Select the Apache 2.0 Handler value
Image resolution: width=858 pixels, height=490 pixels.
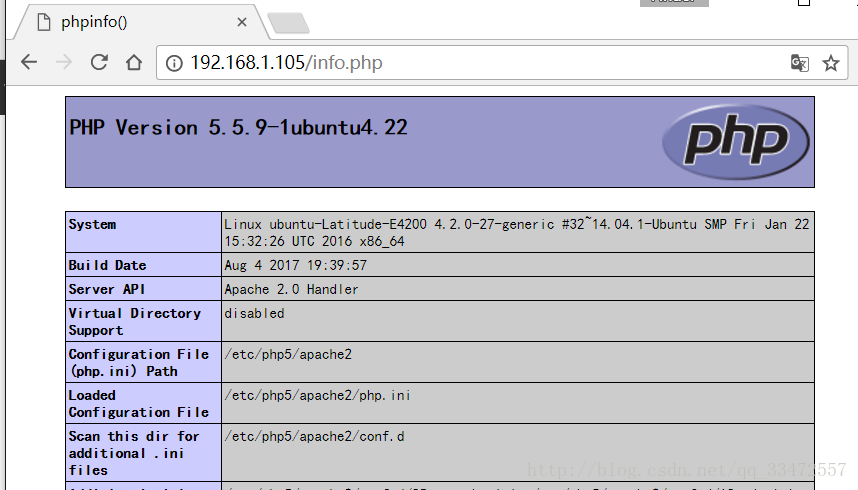point(291,289)
